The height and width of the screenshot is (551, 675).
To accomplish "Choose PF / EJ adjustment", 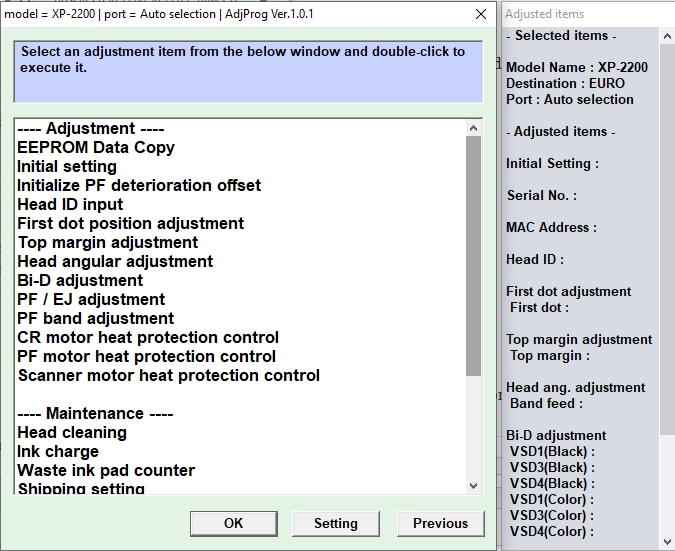I will [x=91, y=299].
